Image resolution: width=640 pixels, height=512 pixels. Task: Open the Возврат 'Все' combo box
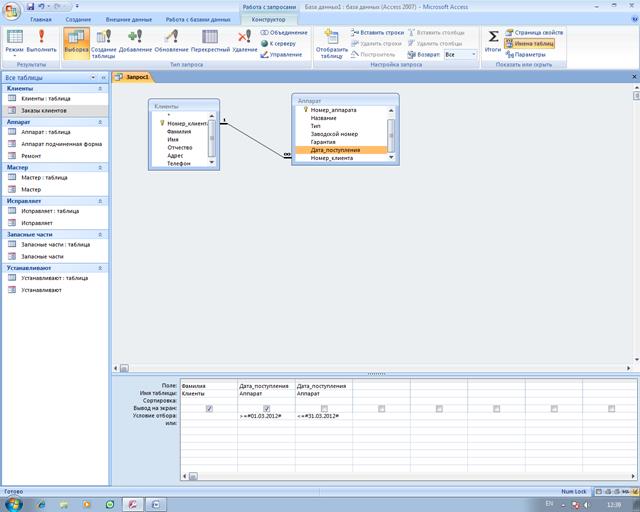click(x=462, y=55)
